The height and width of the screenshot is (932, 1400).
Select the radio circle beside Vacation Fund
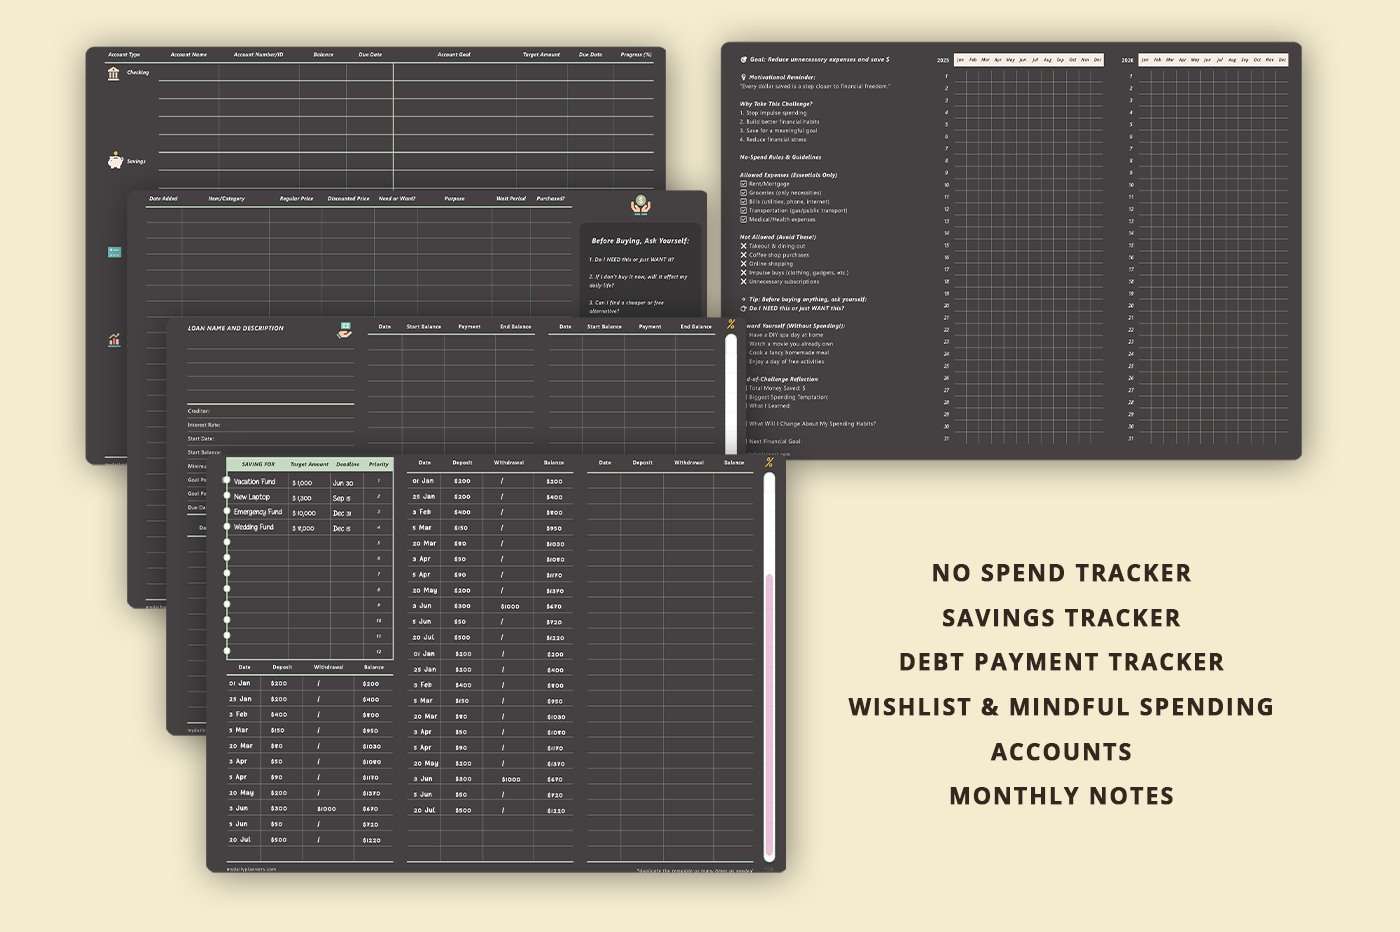coord(227,481)
